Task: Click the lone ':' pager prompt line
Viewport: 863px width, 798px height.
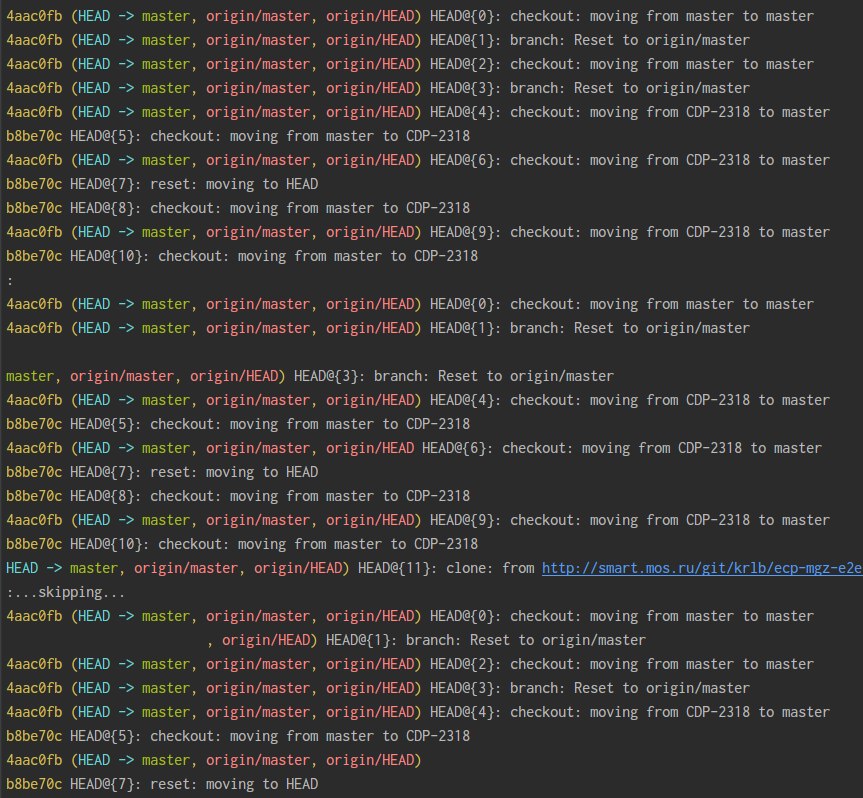Action: [9, 281]
